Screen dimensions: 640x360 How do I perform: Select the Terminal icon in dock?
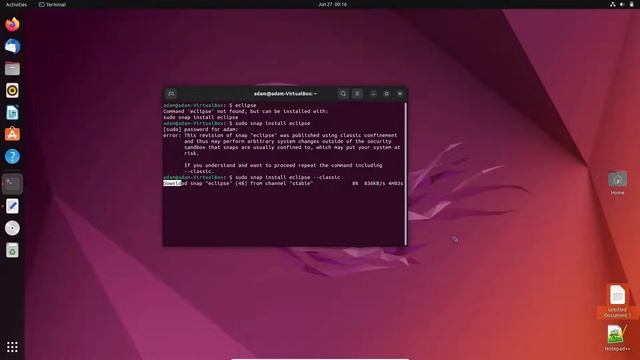click(x=12, y=184)
